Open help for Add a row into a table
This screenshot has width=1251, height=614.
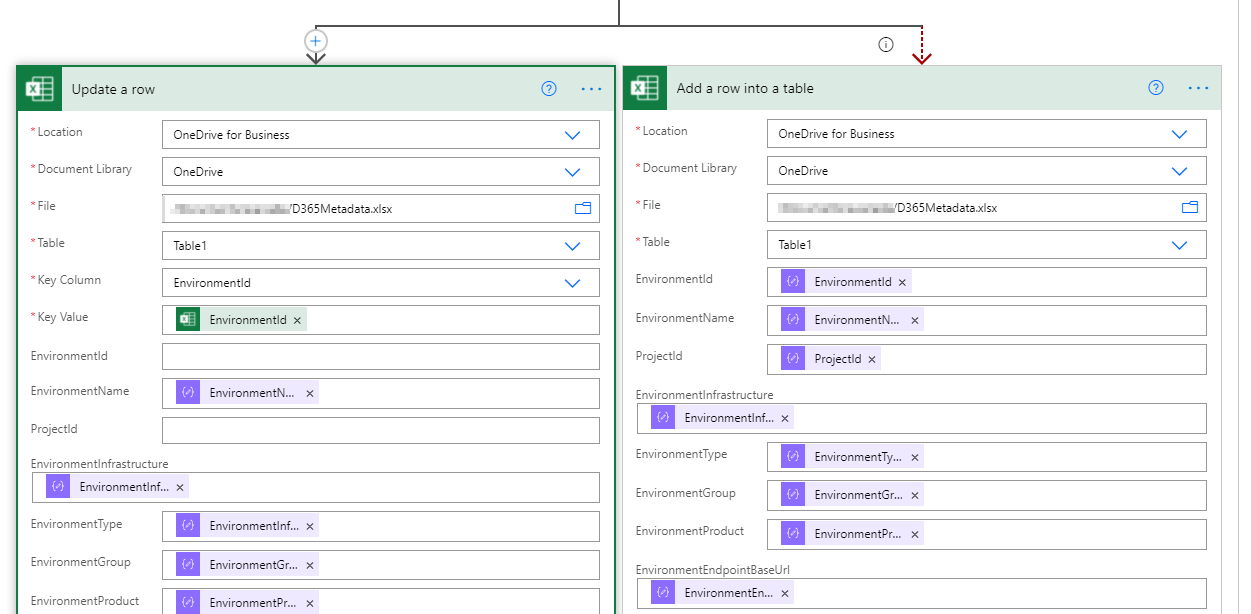1156,87
